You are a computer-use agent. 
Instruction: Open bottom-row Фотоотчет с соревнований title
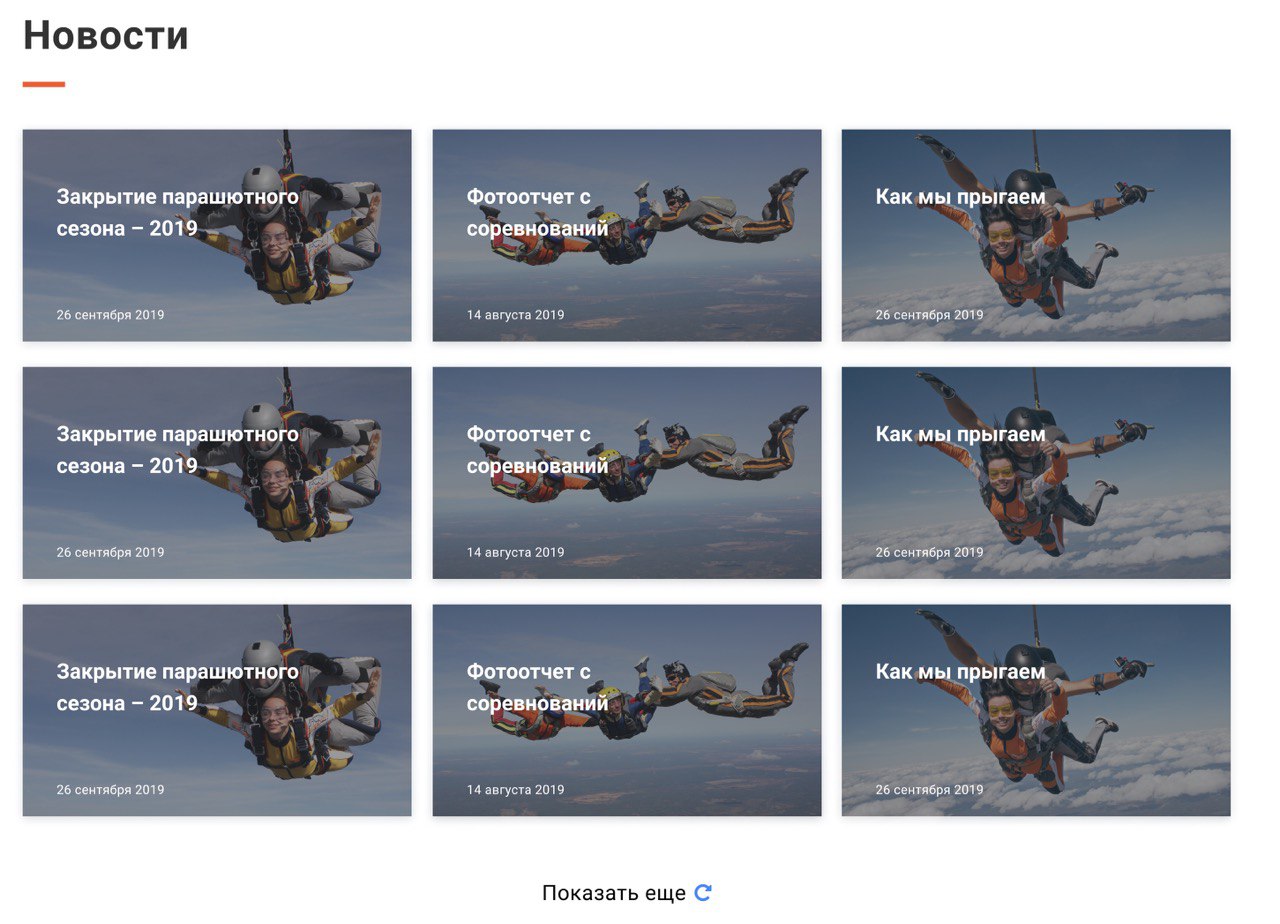pos(537,687)
